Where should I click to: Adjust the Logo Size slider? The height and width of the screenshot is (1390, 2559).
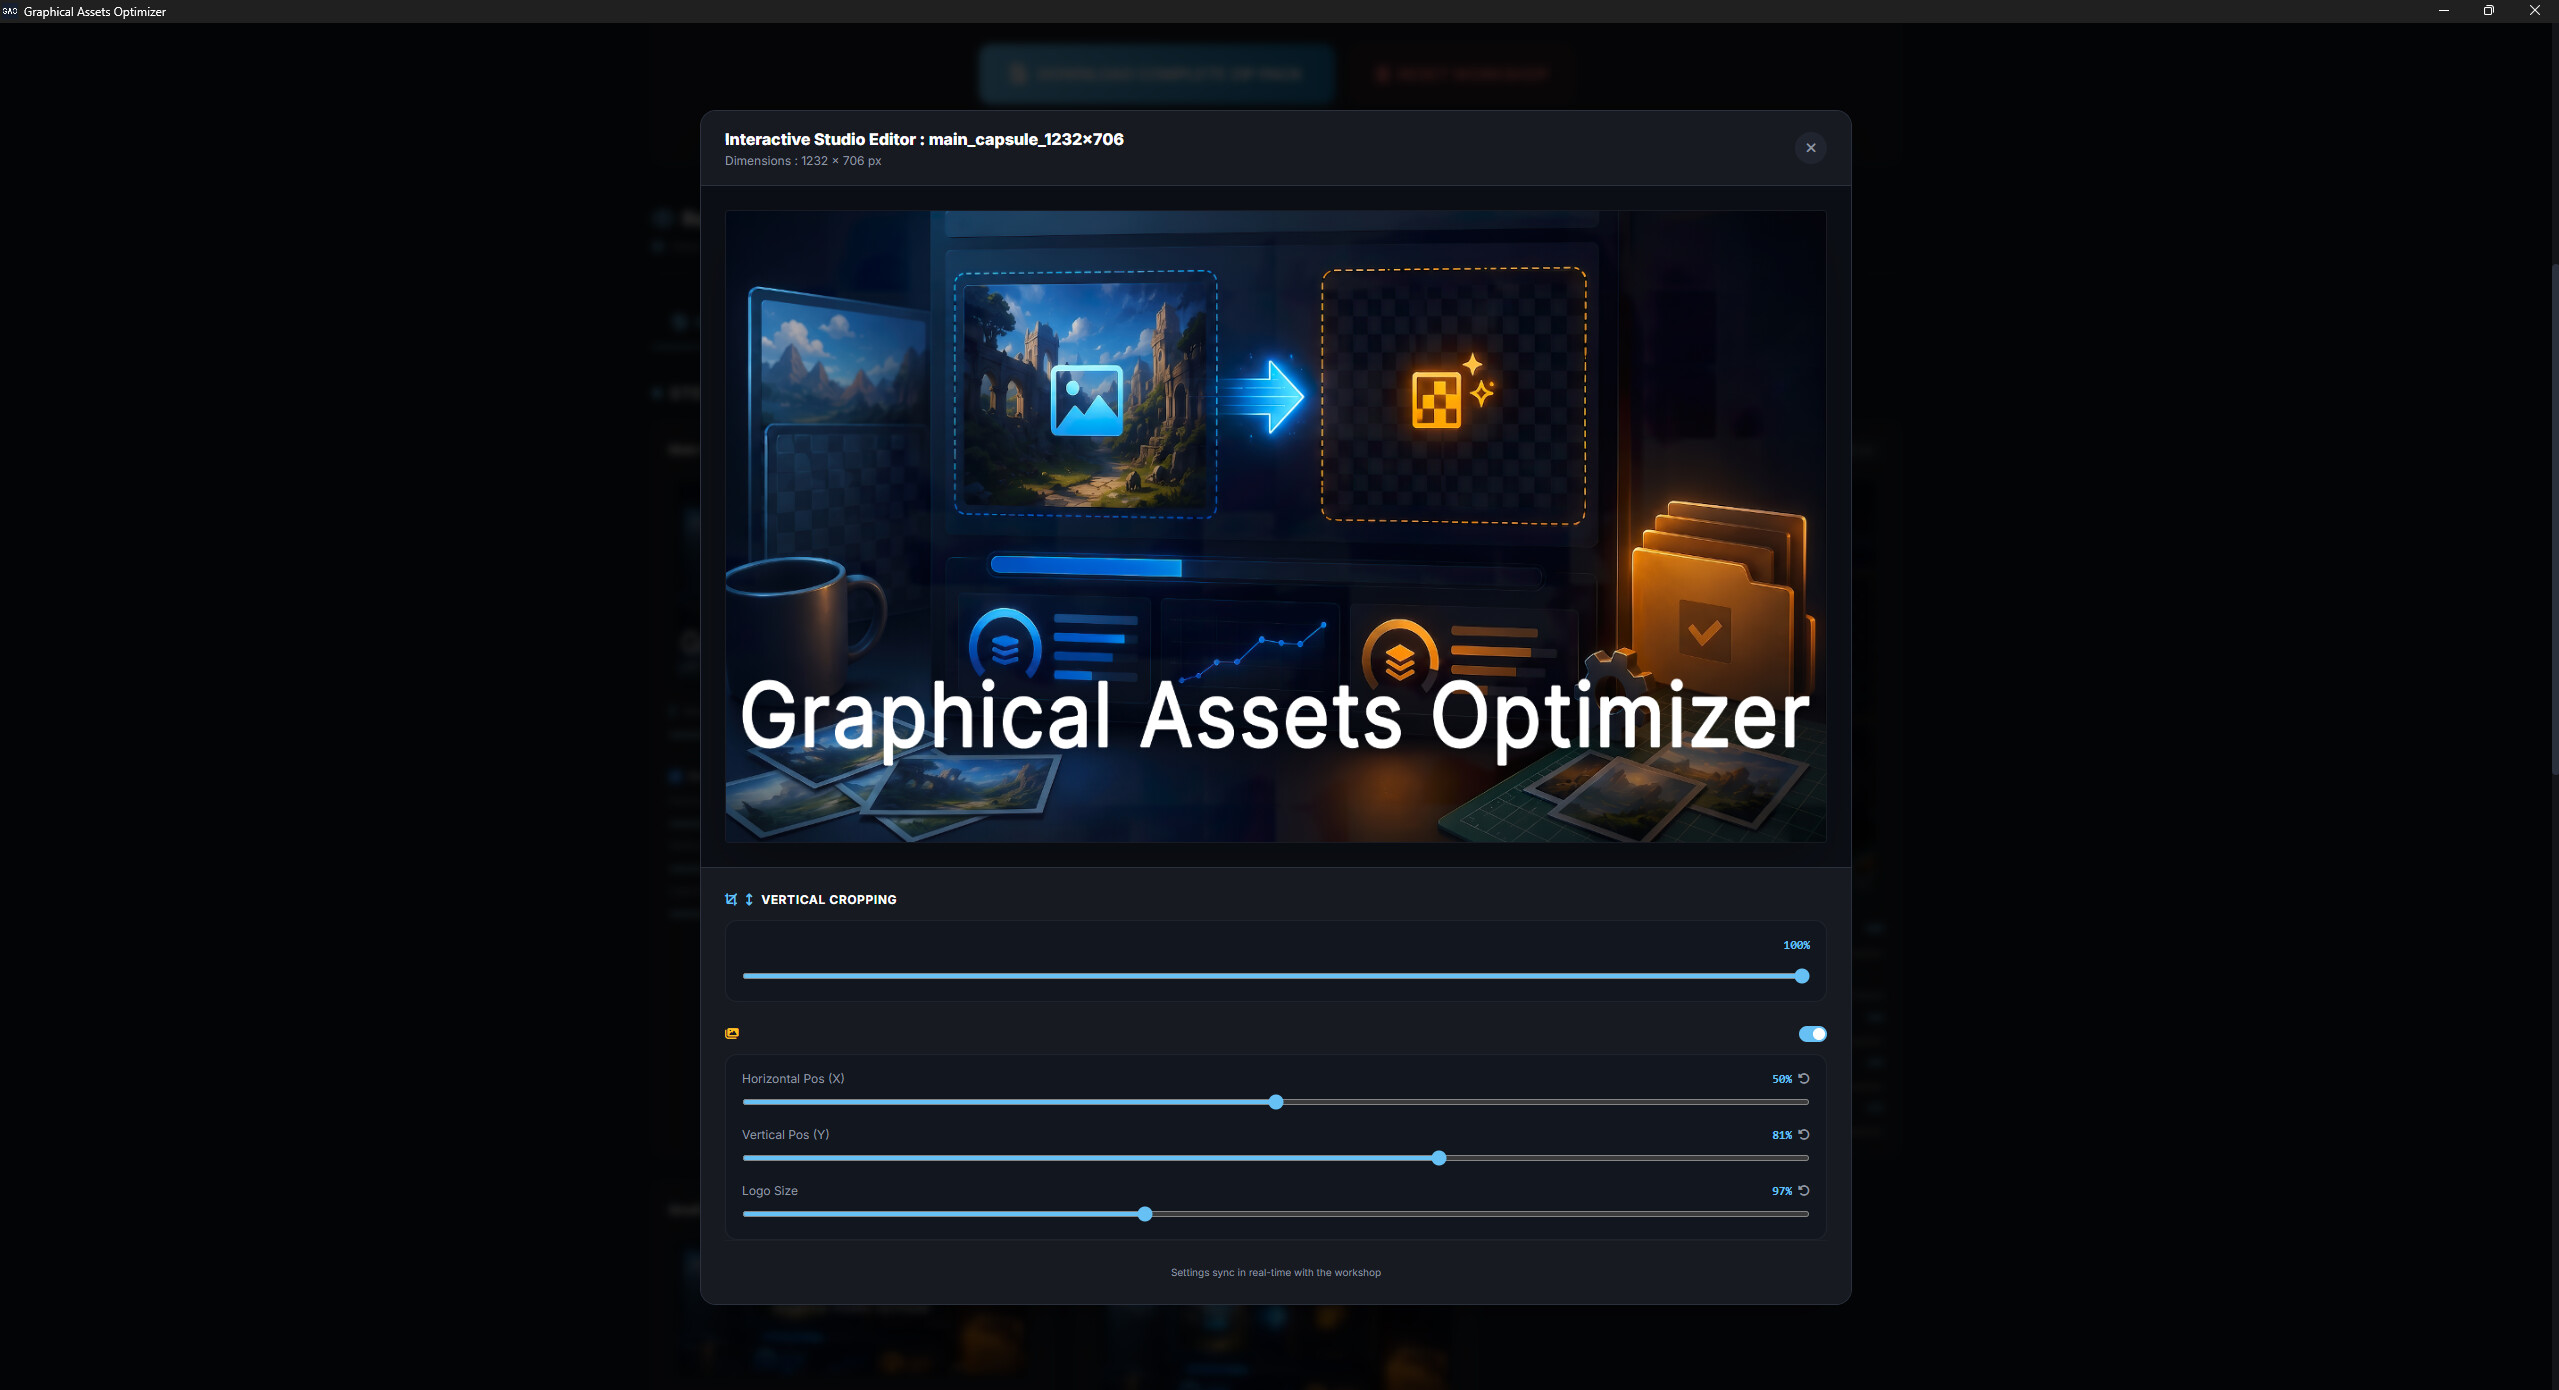click(x=1275, y=1214)
